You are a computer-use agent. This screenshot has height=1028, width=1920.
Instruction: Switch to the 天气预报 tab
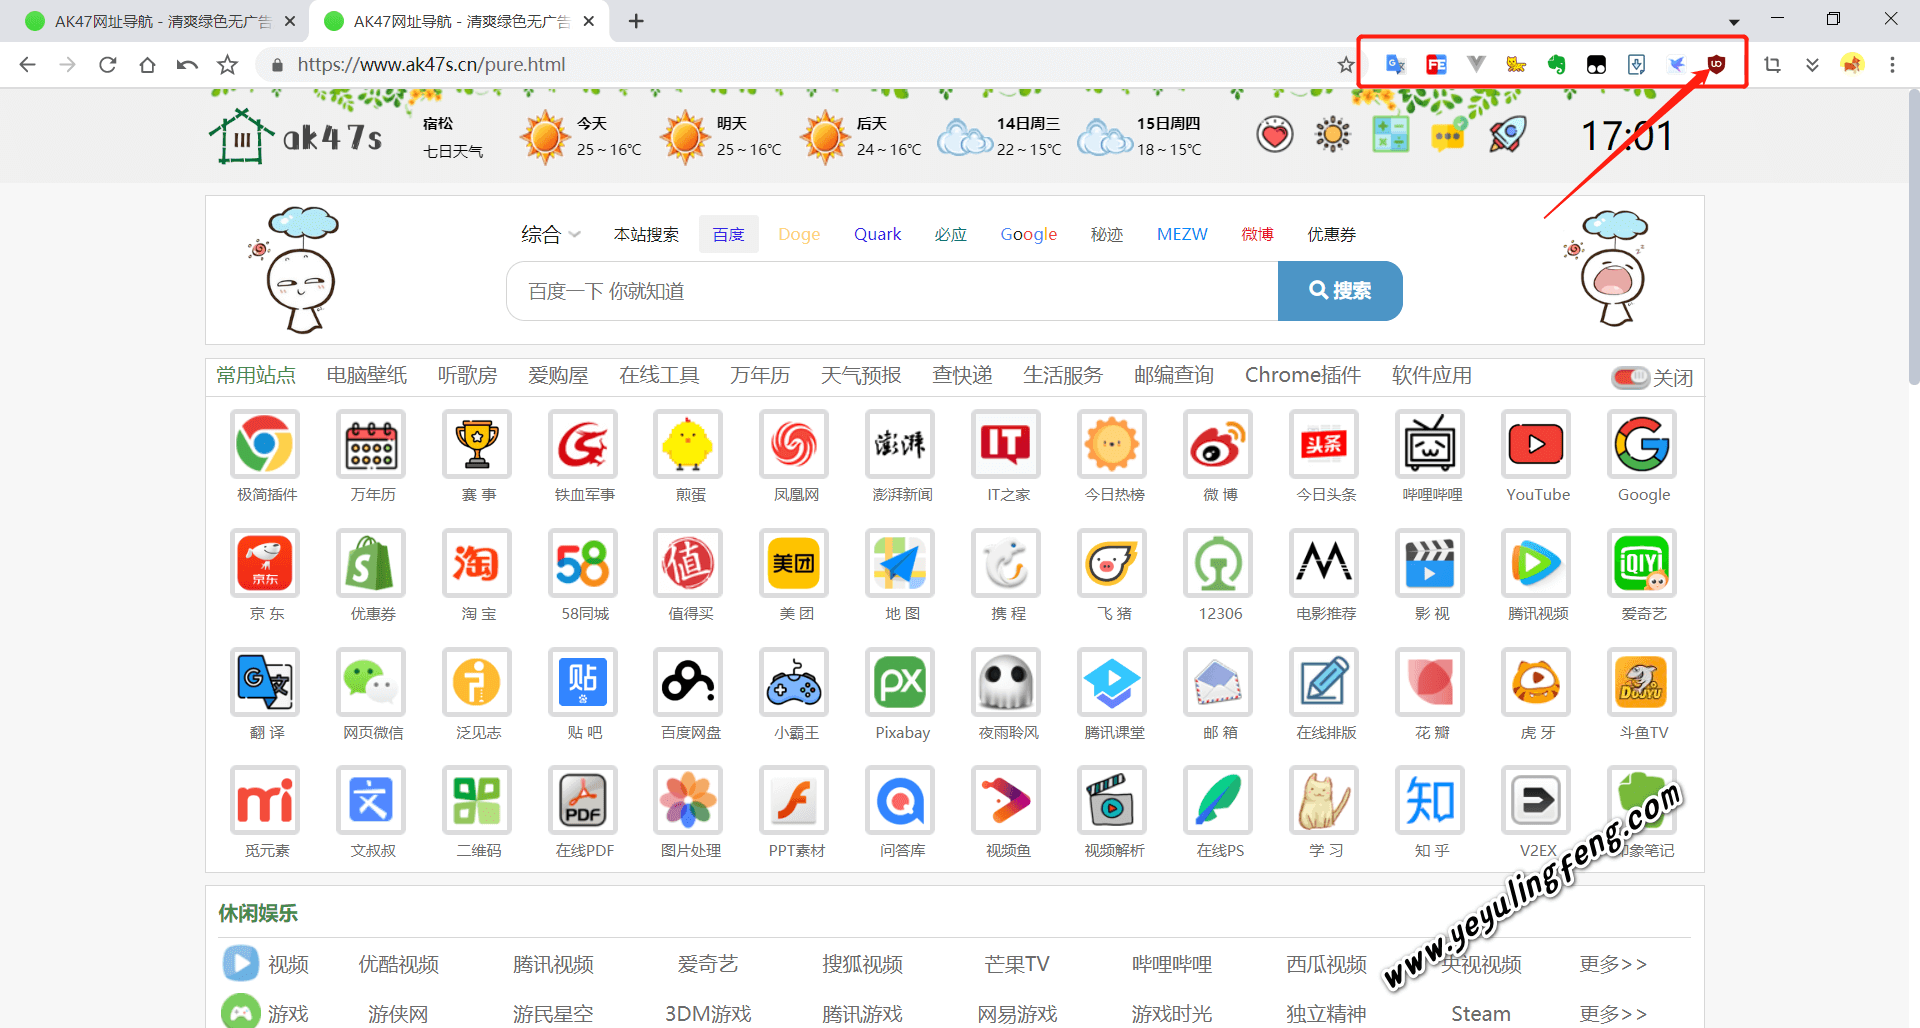(861, 375)
